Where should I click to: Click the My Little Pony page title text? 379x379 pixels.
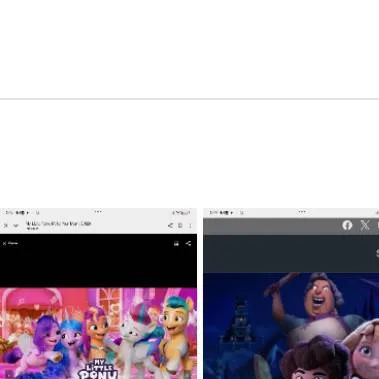(x=58, y=224)
